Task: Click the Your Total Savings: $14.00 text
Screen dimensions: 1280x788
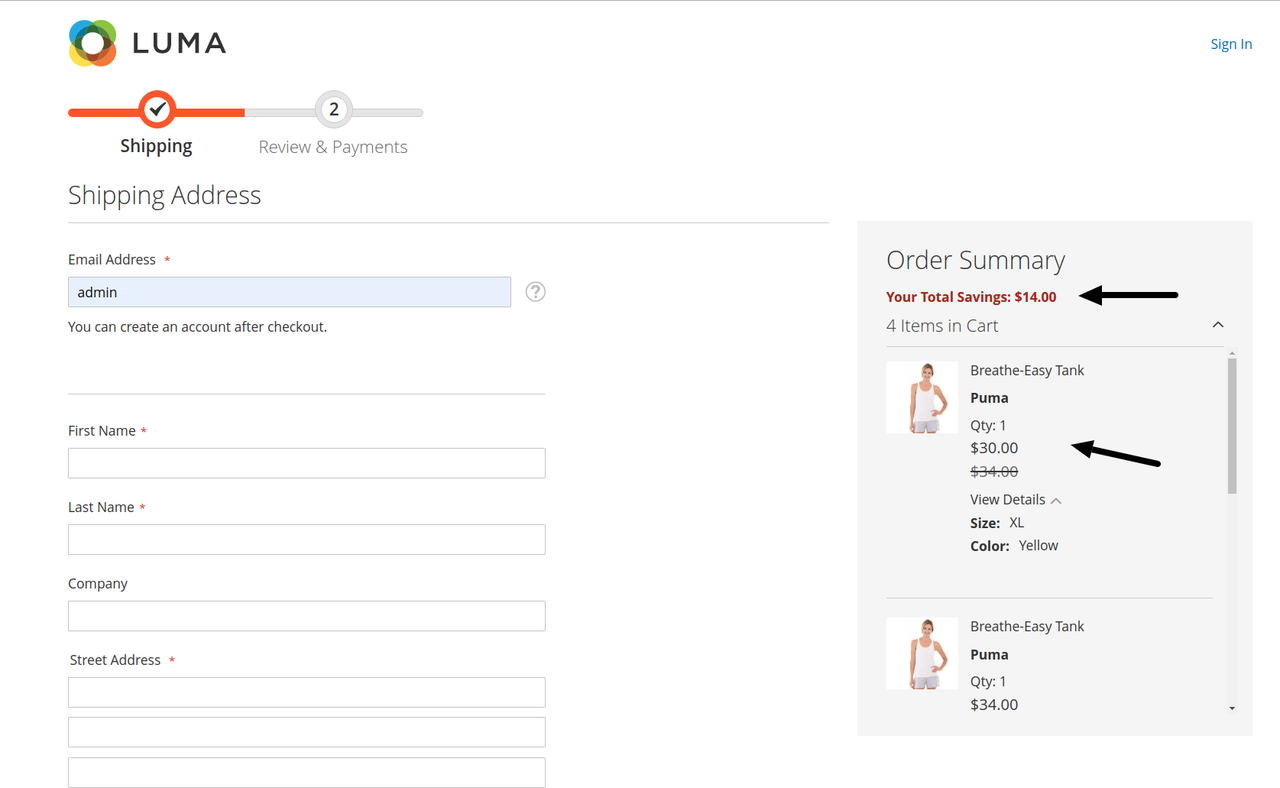Action: tap(971, 297)
